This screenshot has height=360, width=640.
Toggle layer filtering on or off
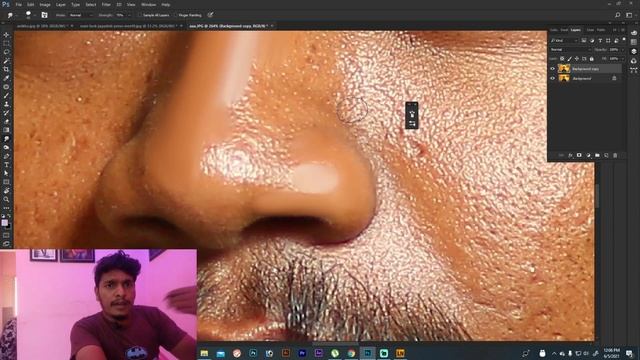[x=624, y=40]
